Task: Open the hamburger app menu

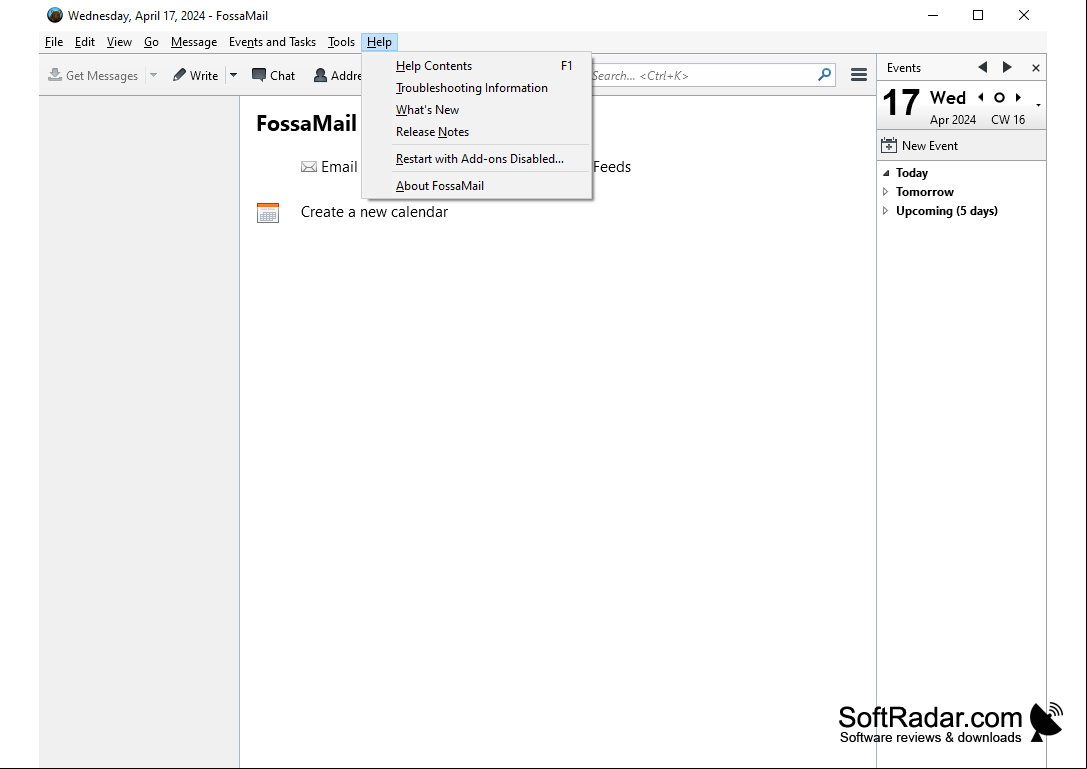Action: [x=859, y=75]
